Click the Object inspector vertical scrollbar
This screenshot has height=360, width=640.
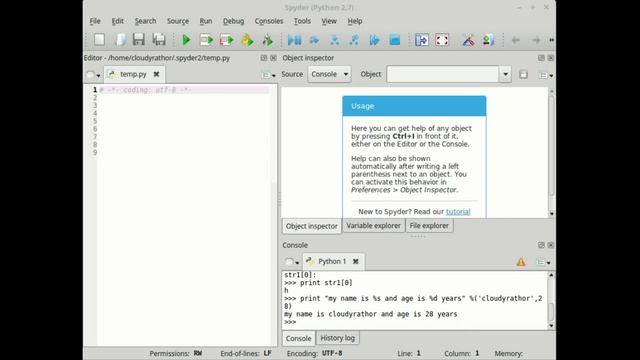click(551, 145)
